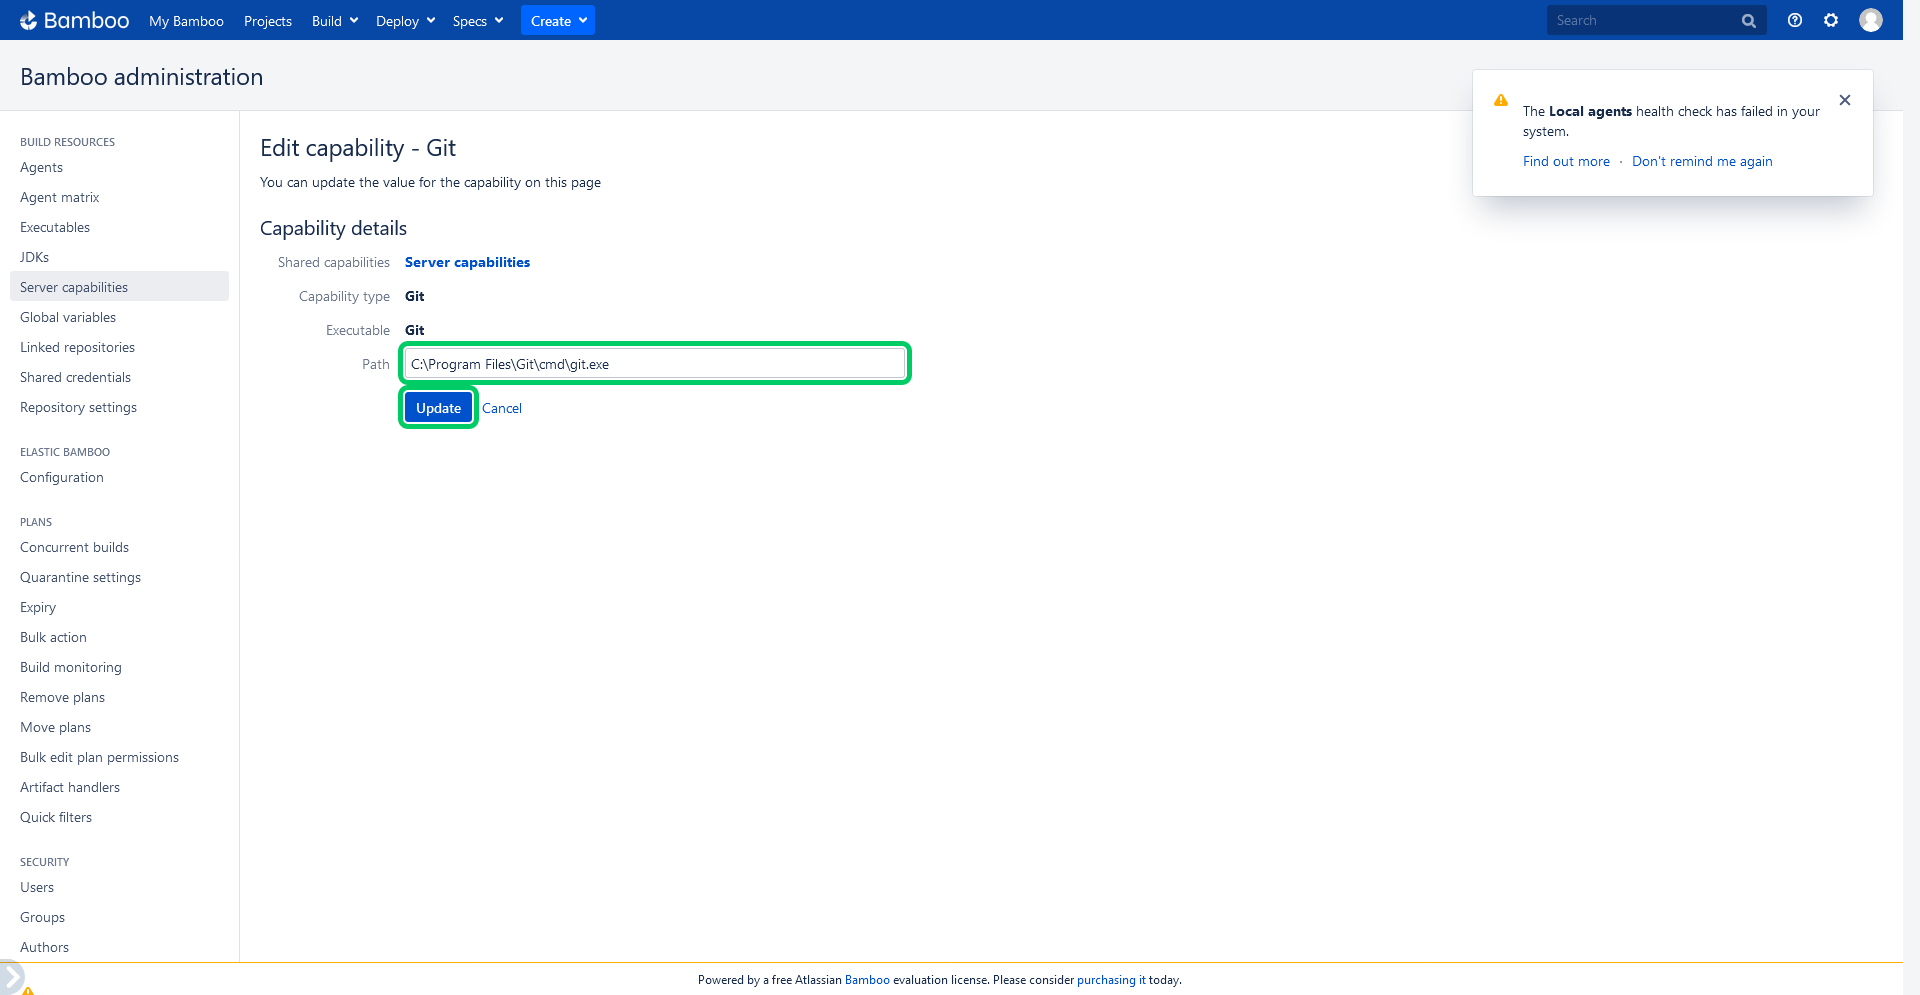Open the Deploy dropdown menu

point(405,21)
